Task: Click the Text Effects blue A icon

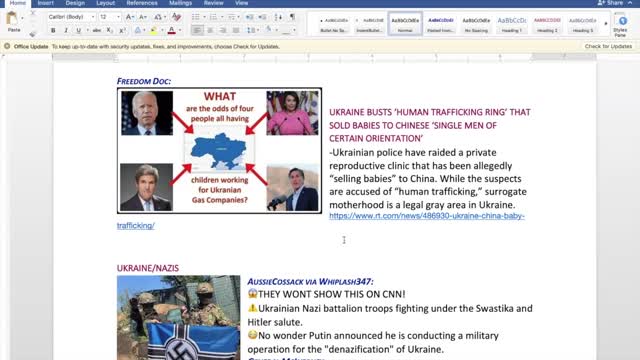Action: (x=138, y=30)
